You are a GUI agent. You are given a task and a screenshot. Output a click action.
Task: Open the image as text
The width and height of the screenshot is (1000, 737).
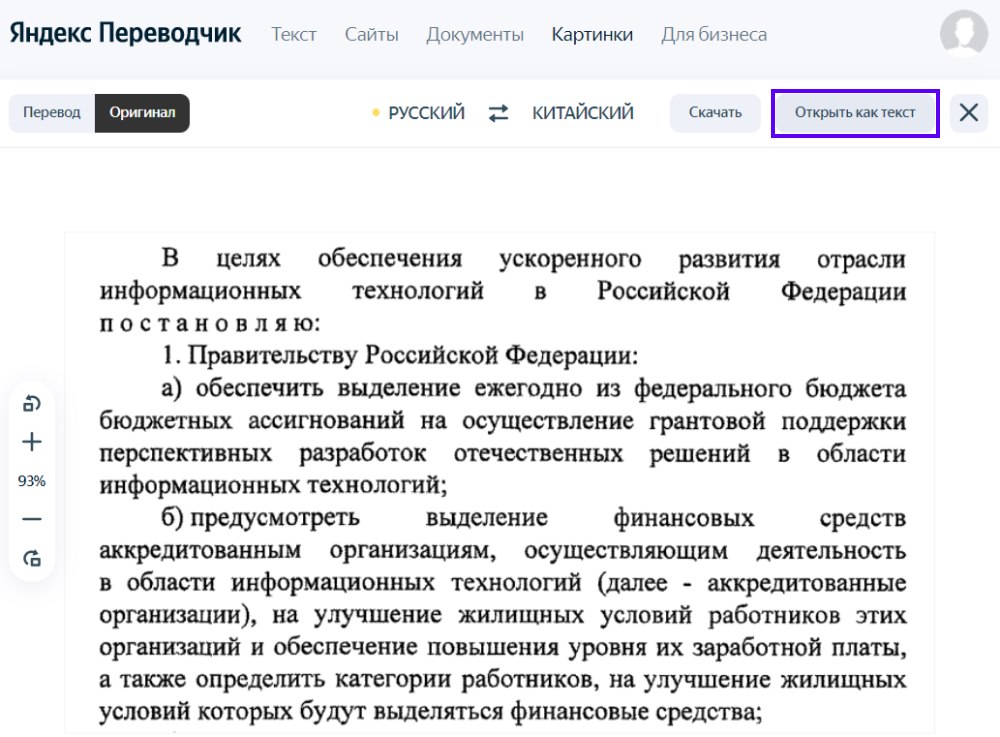tap(854, 113)
